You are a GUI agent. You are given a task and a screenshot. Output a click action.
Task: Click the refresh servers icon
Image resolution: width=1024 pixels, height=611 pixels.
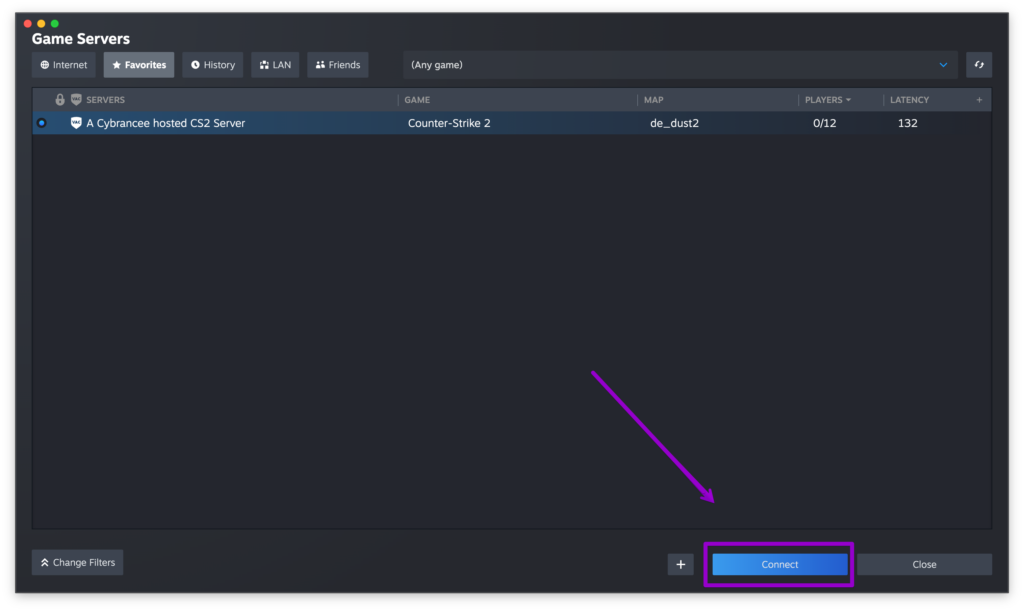tap(978, 64)
